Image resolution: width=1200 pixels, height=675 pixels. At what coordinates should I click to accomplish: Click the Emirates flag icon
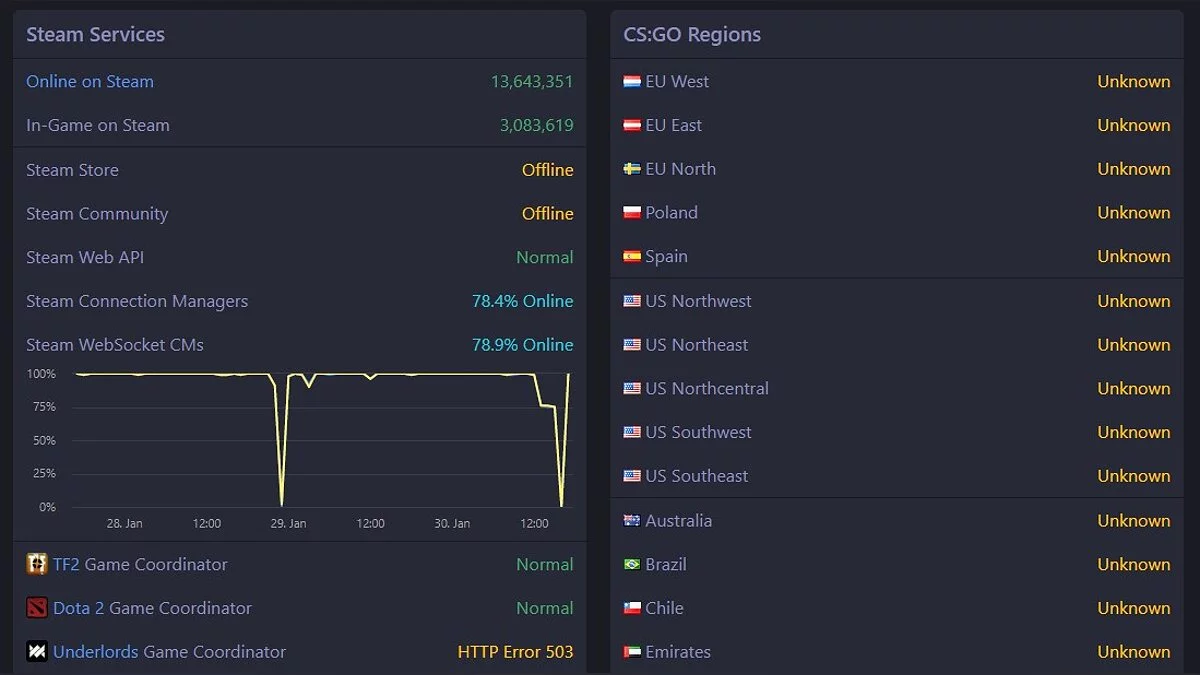coord(632,652)
